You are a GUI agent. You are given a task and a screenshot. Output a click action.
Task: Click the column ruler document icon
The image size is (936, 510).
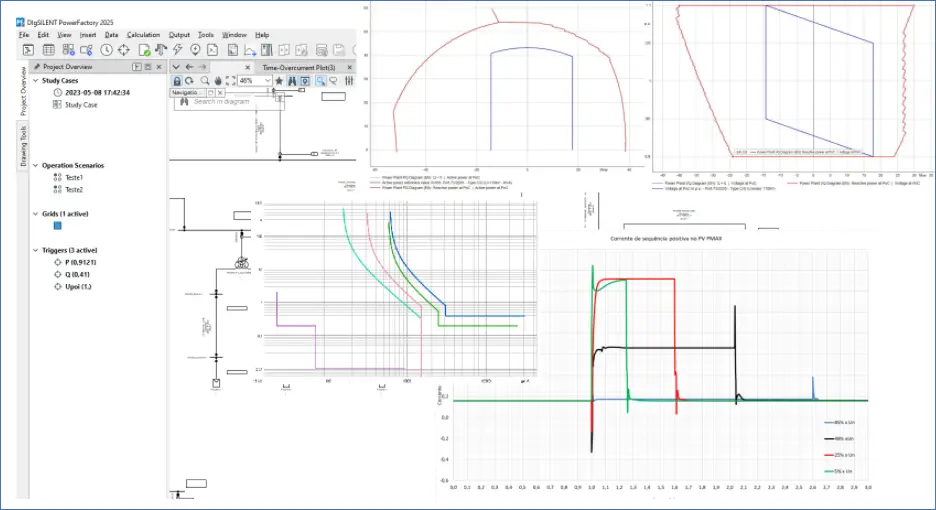click(x=266, y=50)
